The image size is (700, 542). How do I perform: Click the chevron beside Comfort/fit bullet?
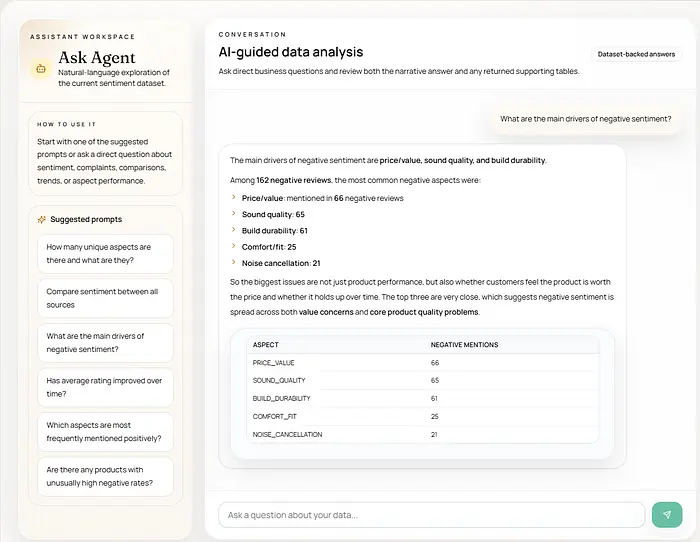[x=234, y=246]
